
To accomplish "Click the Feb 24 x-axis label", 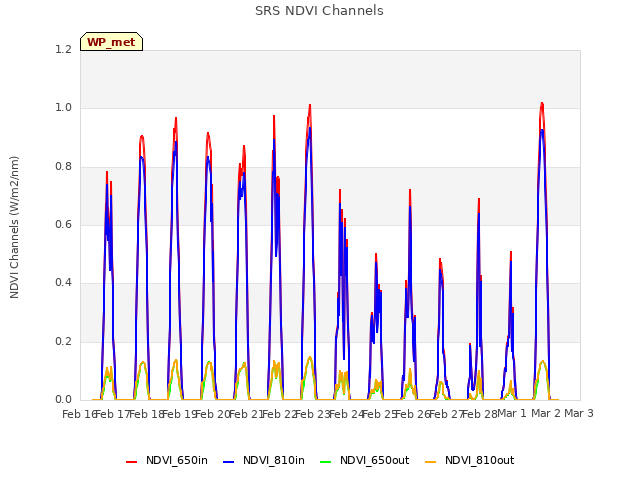I will (x=346, y=414).
